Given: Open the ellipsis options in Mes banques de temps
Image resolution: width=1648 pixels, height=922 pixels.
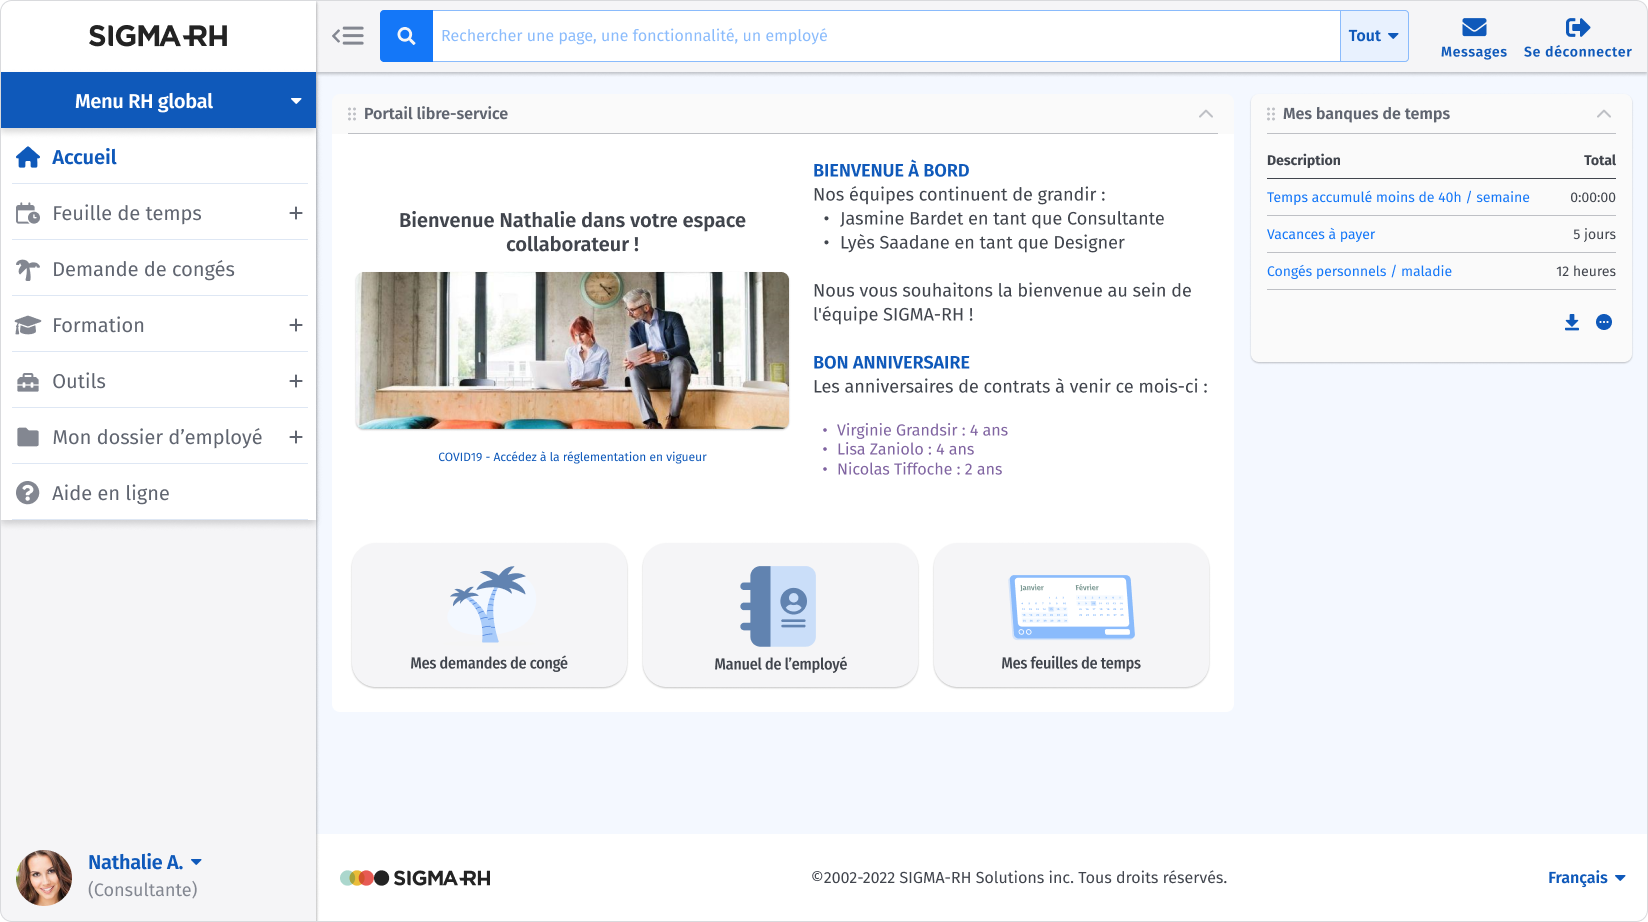Looking at the screenshot, I should [x=1605, y=322].
